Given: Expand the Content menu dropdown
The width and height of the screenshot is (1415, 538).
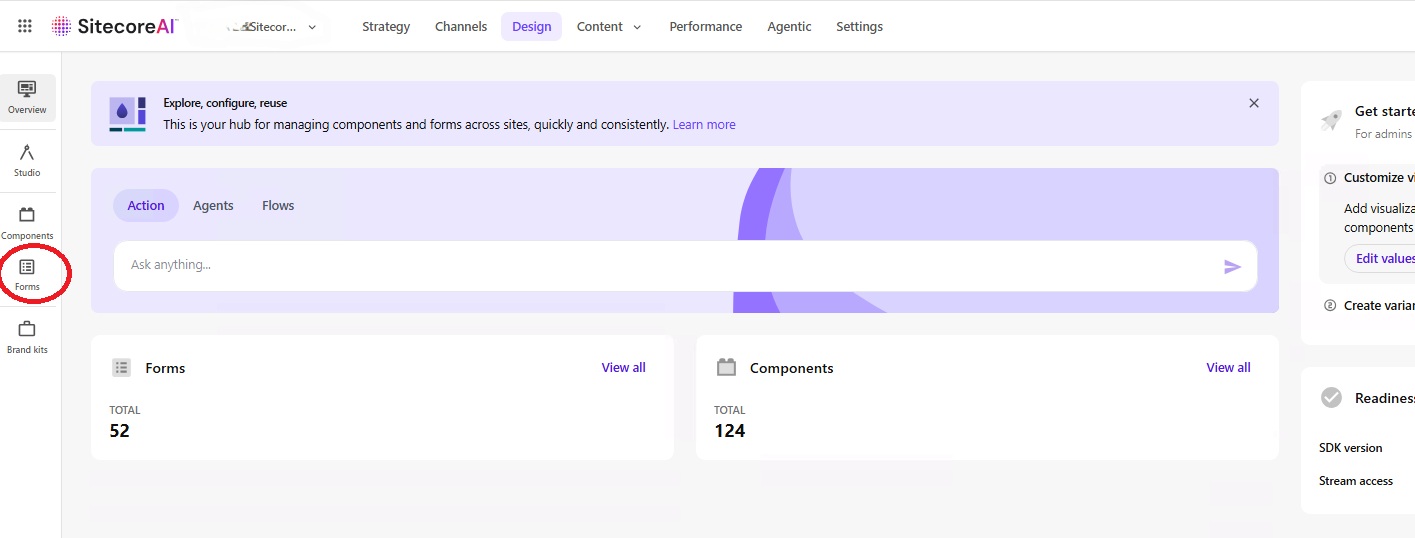Looking at the screenshot, I should pos(609,27).
